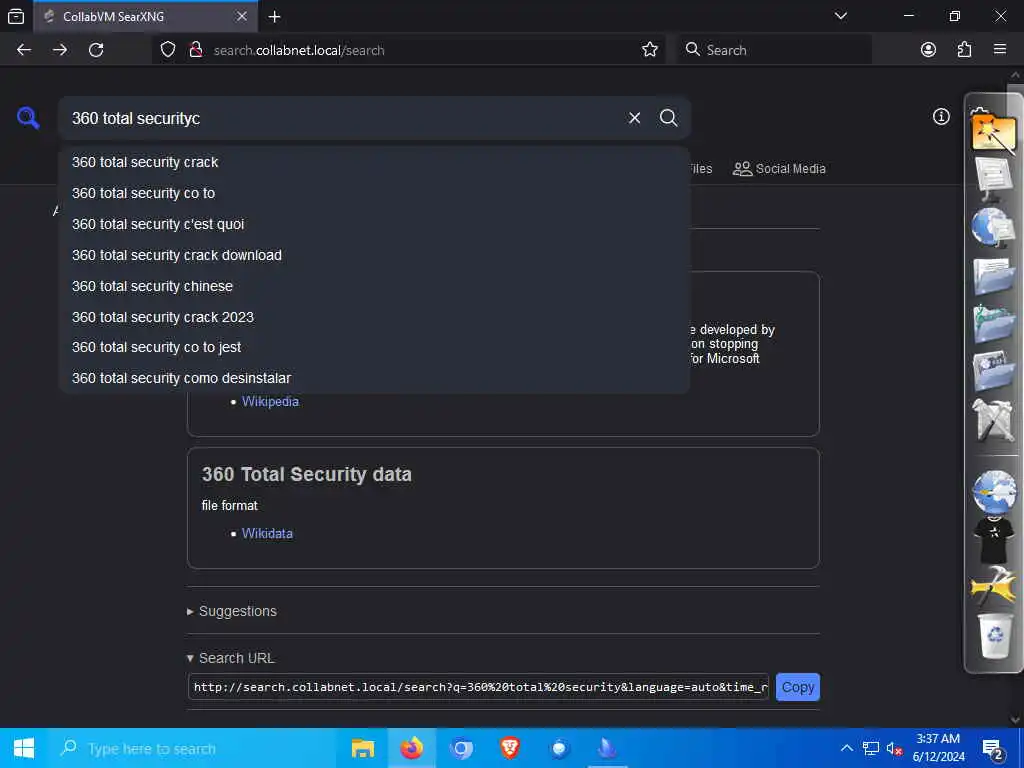
Task: Open the Firefox hamburger menu
Action: [1000, 50]
